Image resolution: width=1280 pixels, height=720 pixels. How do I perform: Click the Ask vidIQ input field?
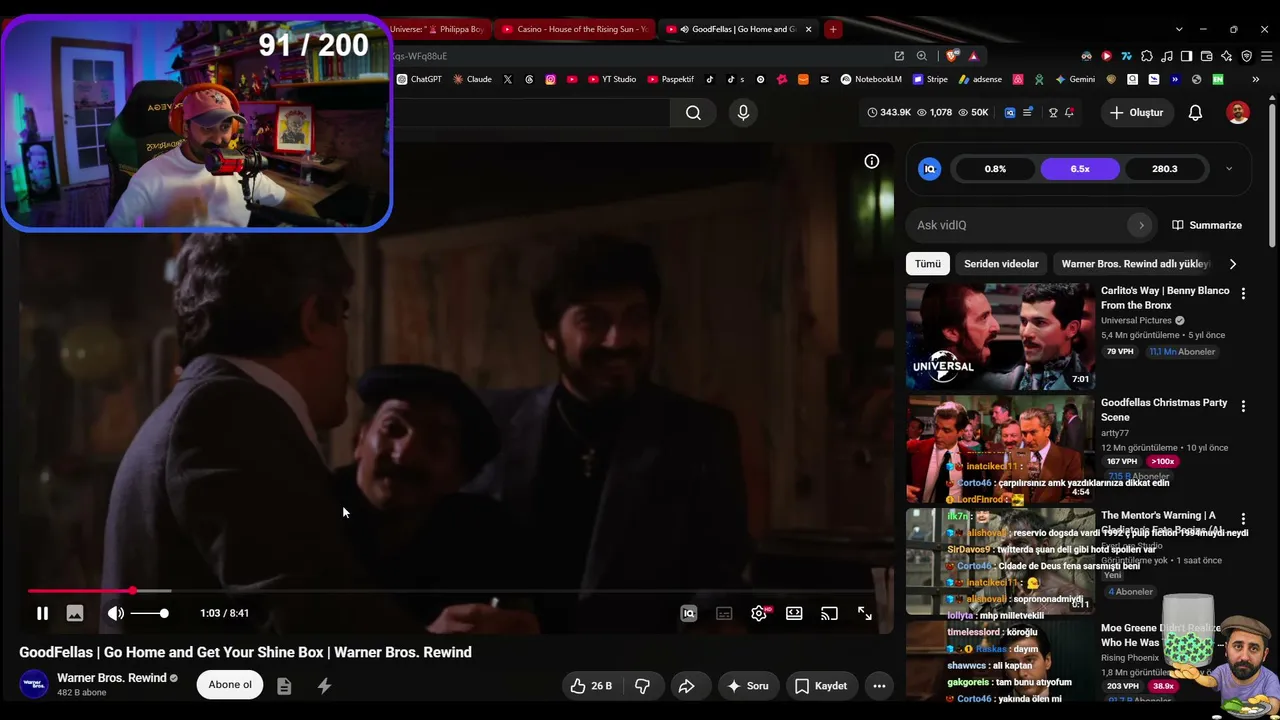tap(1020, 225)
